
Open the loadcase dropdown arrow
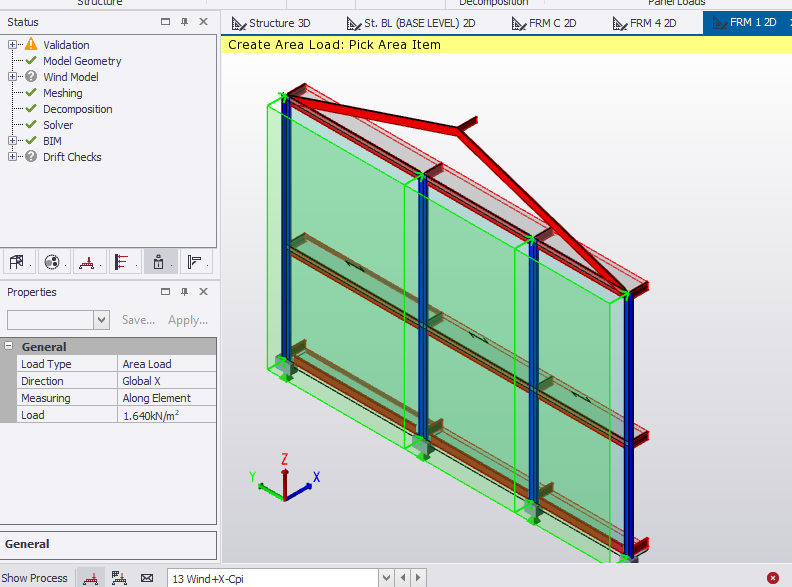point(386,577)
